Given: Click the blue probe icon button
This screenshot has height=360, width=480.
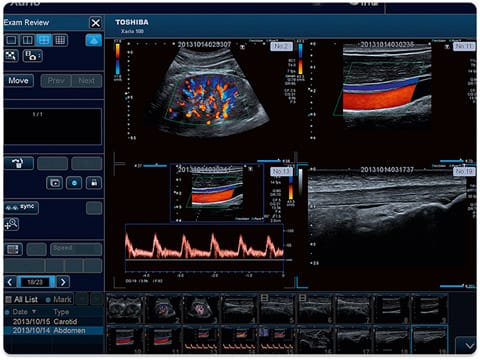Looking at the screenshot, I should click(x=94, y=40).
